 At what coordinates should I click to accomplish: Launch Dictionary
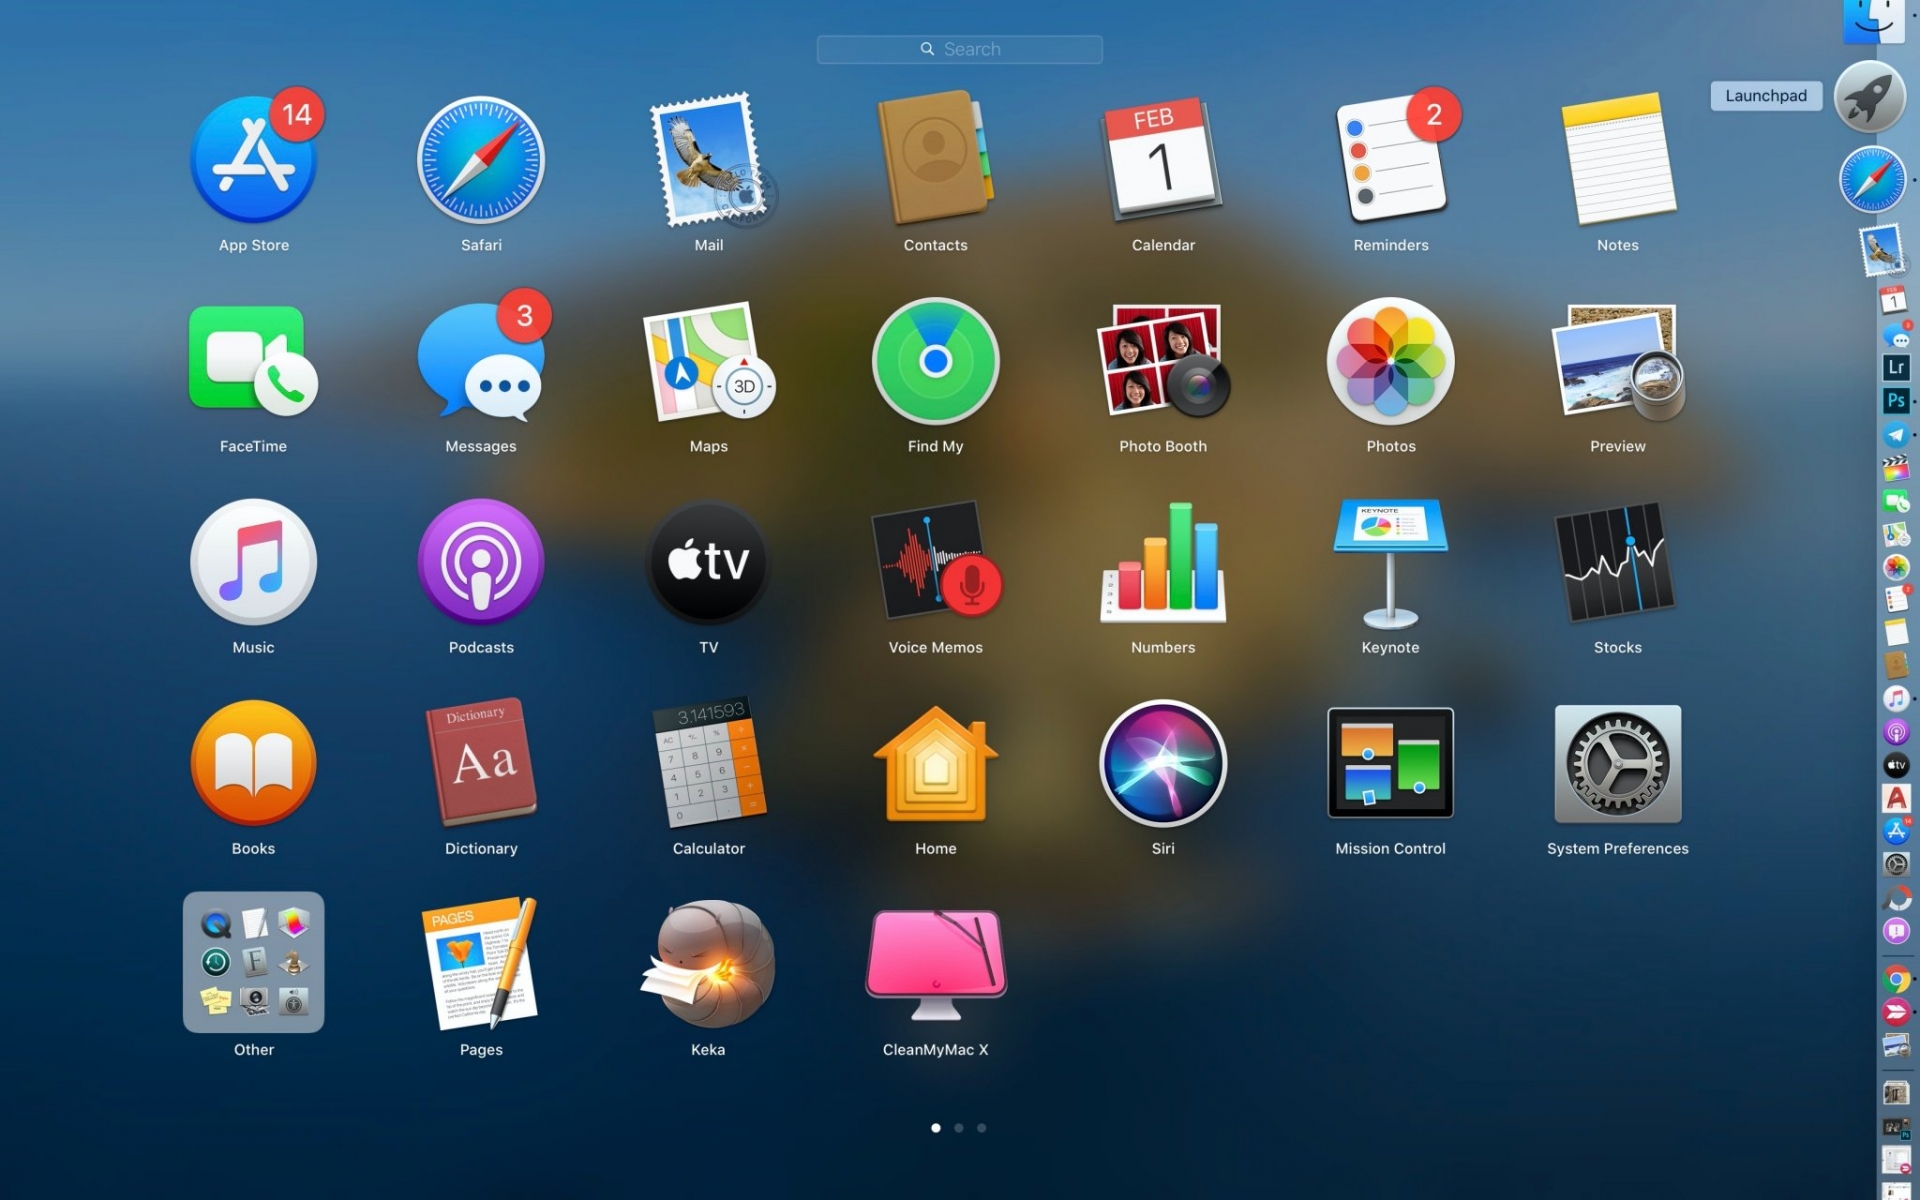click(x=481, y=763)
